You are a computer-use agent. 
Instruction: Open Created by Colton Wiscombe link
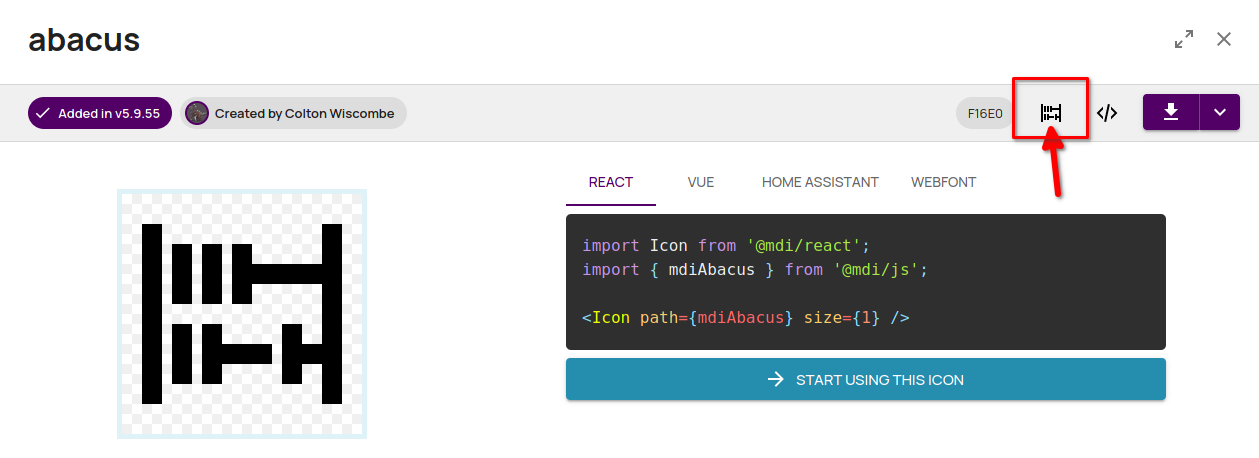tap(294, 113)
